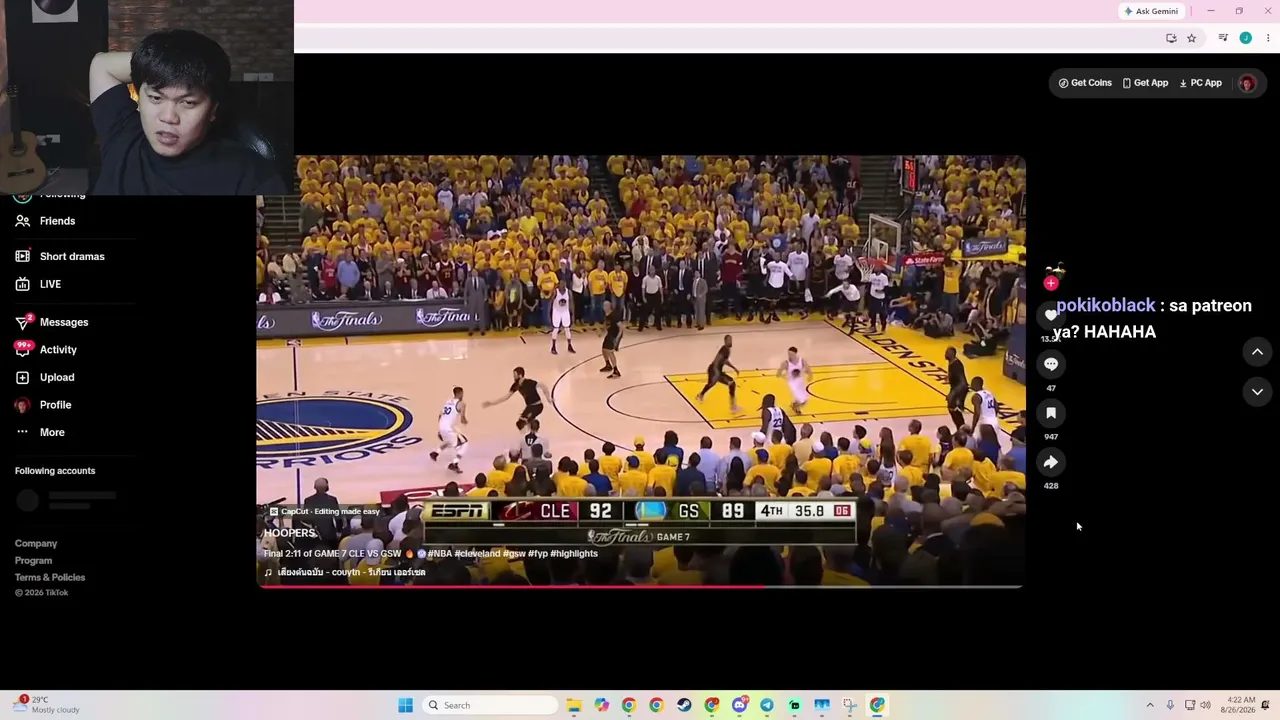Click the Short dramas film icon

pos(22,256)
